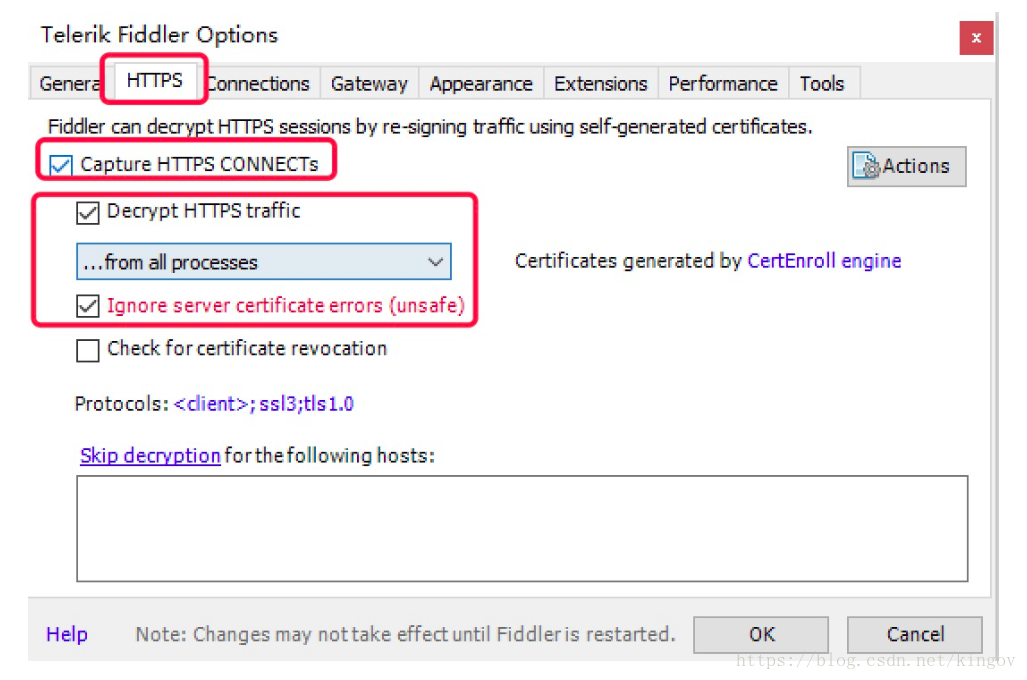Confirm settings with the OK button
Viewport: 1027px width, 680px height.
761,634
